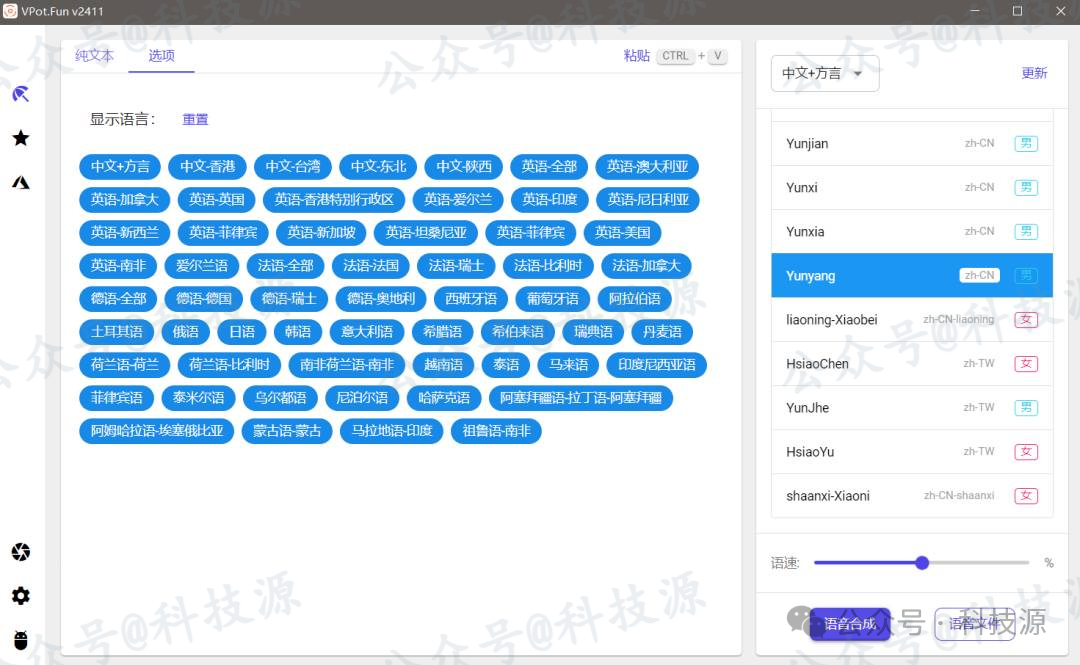Select the Yunxi voice
Image resolution: width=1080 pixels, height=665 pixels.
[912, 187]
